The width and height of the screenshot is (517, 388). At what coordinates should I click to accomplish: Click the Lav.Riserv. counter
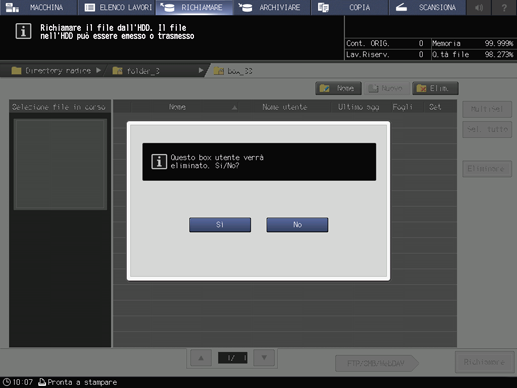pos(385,54)
